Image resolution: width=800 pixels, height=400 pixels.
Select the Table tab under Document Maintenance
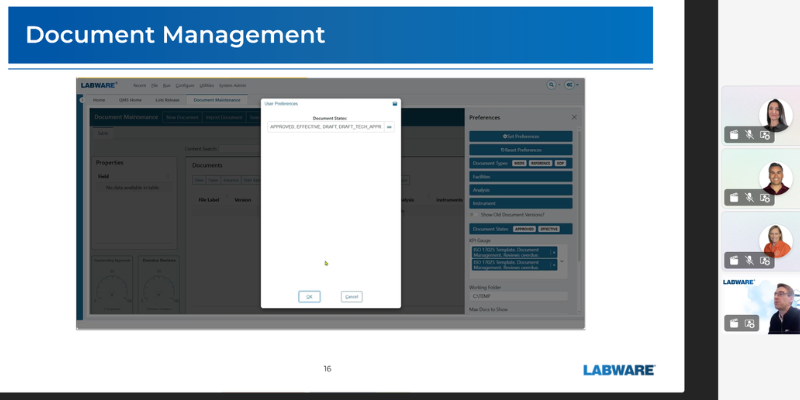coord(103,133)
